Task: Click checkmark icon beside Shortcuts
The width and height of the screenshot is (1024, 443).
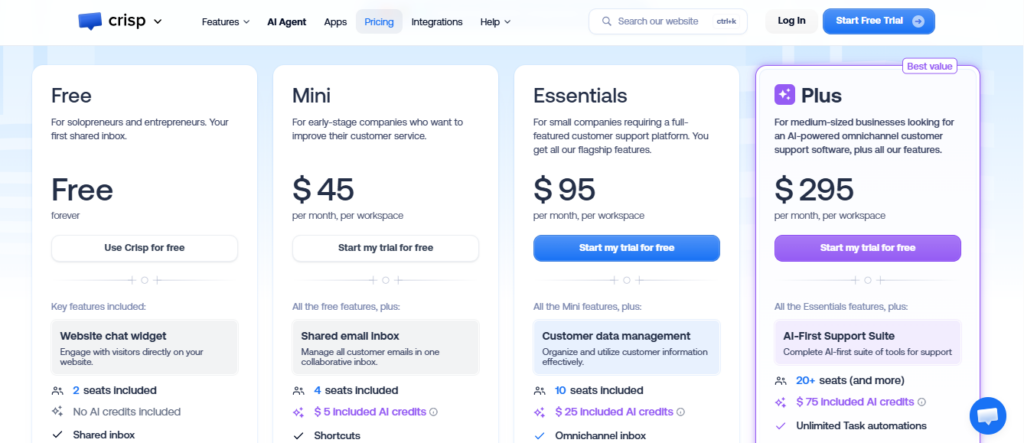Action: click(298, 436)
